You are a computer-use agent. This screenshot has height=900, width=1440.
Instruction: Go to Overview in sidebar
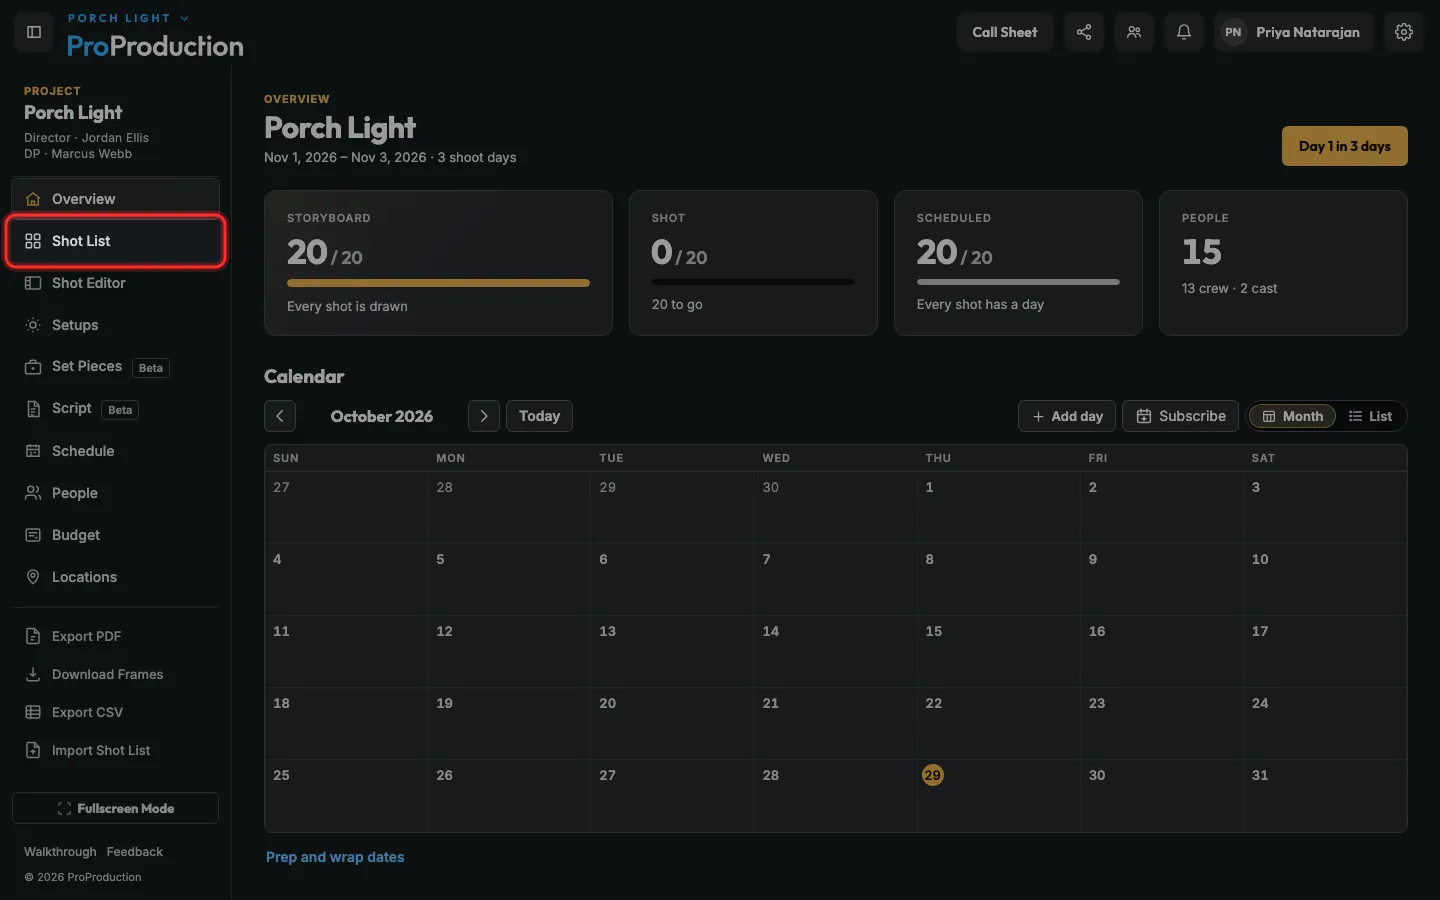(x=116, y=199)
